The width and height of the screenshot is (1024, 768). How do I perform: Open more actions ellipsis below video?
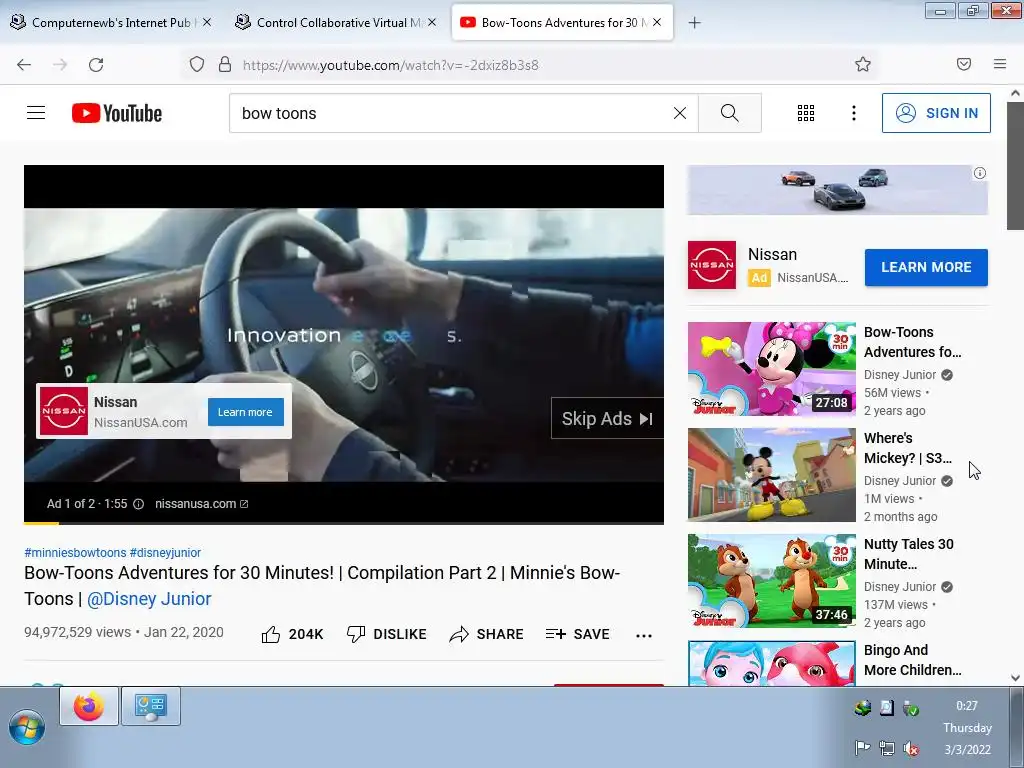644,635
